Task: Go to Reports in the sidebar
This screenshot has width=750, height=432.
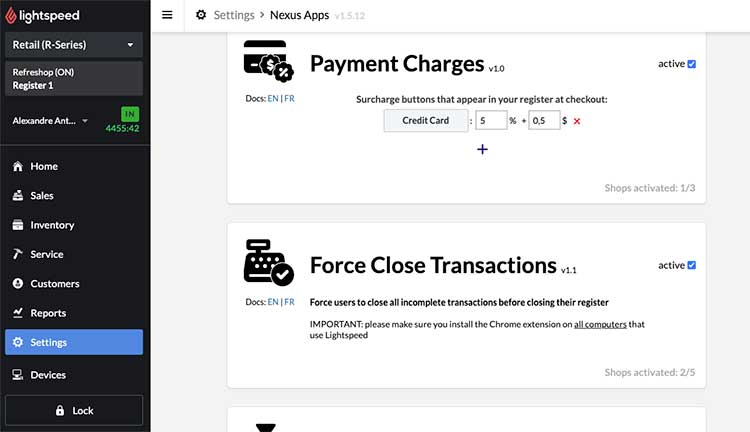Action: coord(48,313)
